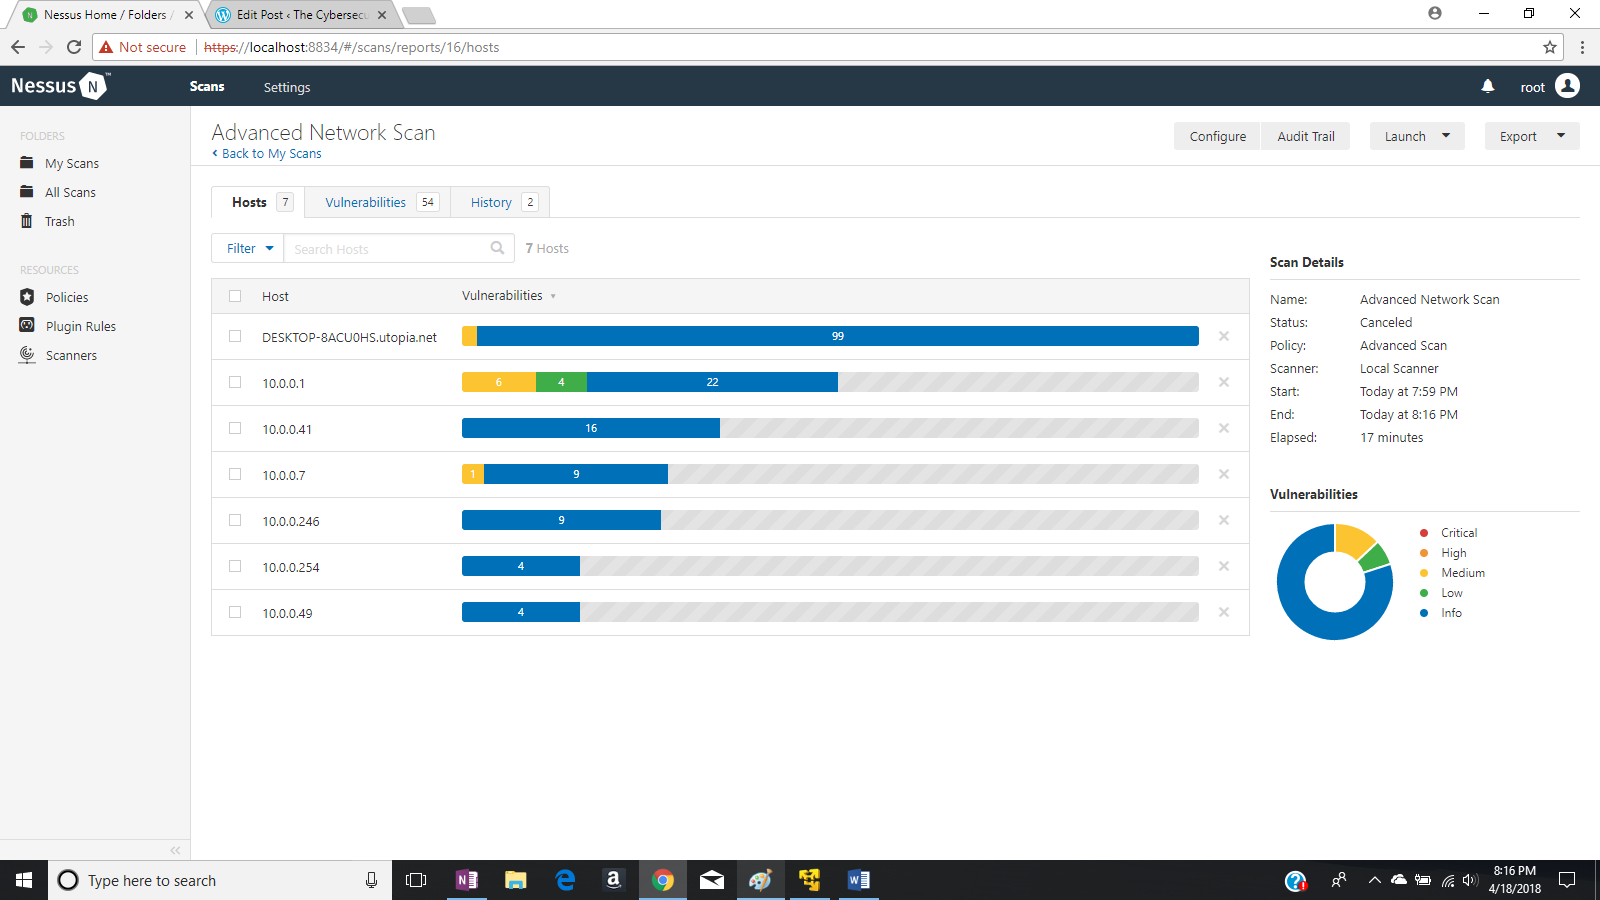Screen dimensions: 1600x900
Task: Click the Configure button
Action: (x=1216, y=135)
